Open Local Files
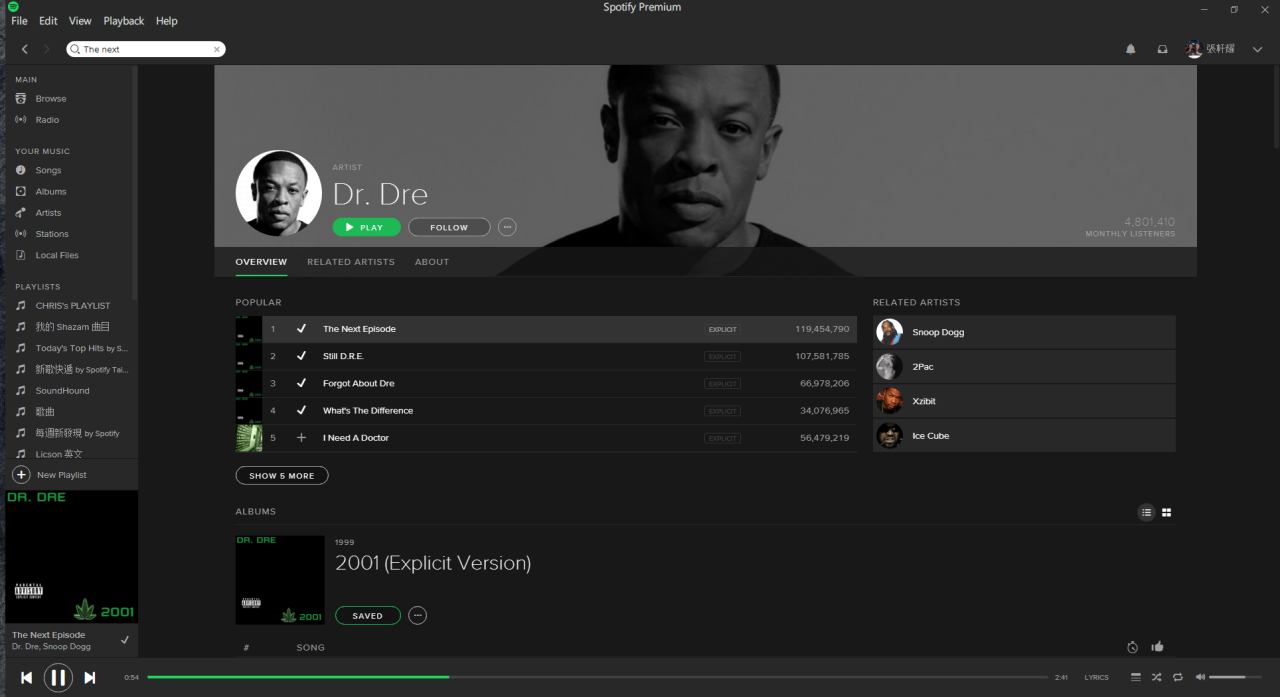The width and height of the screenshot is (1280, 697). [x=57, y=255]
